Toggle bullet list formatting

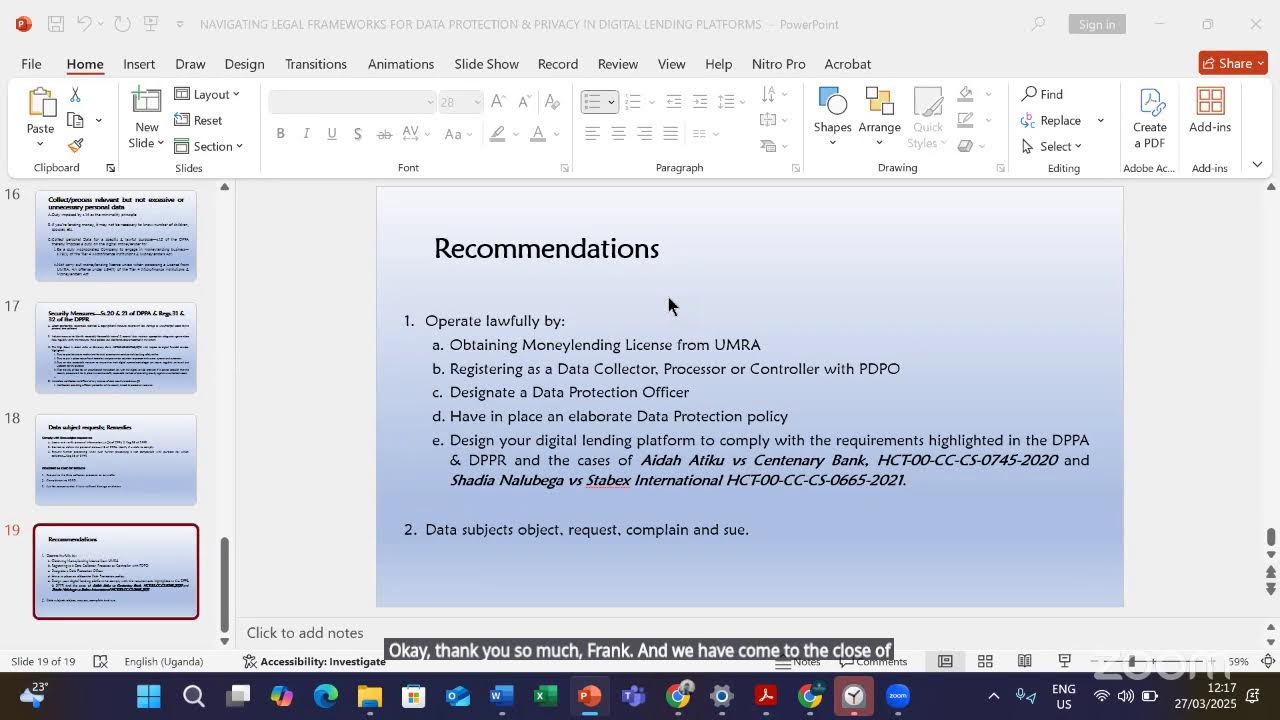[592, 102]
